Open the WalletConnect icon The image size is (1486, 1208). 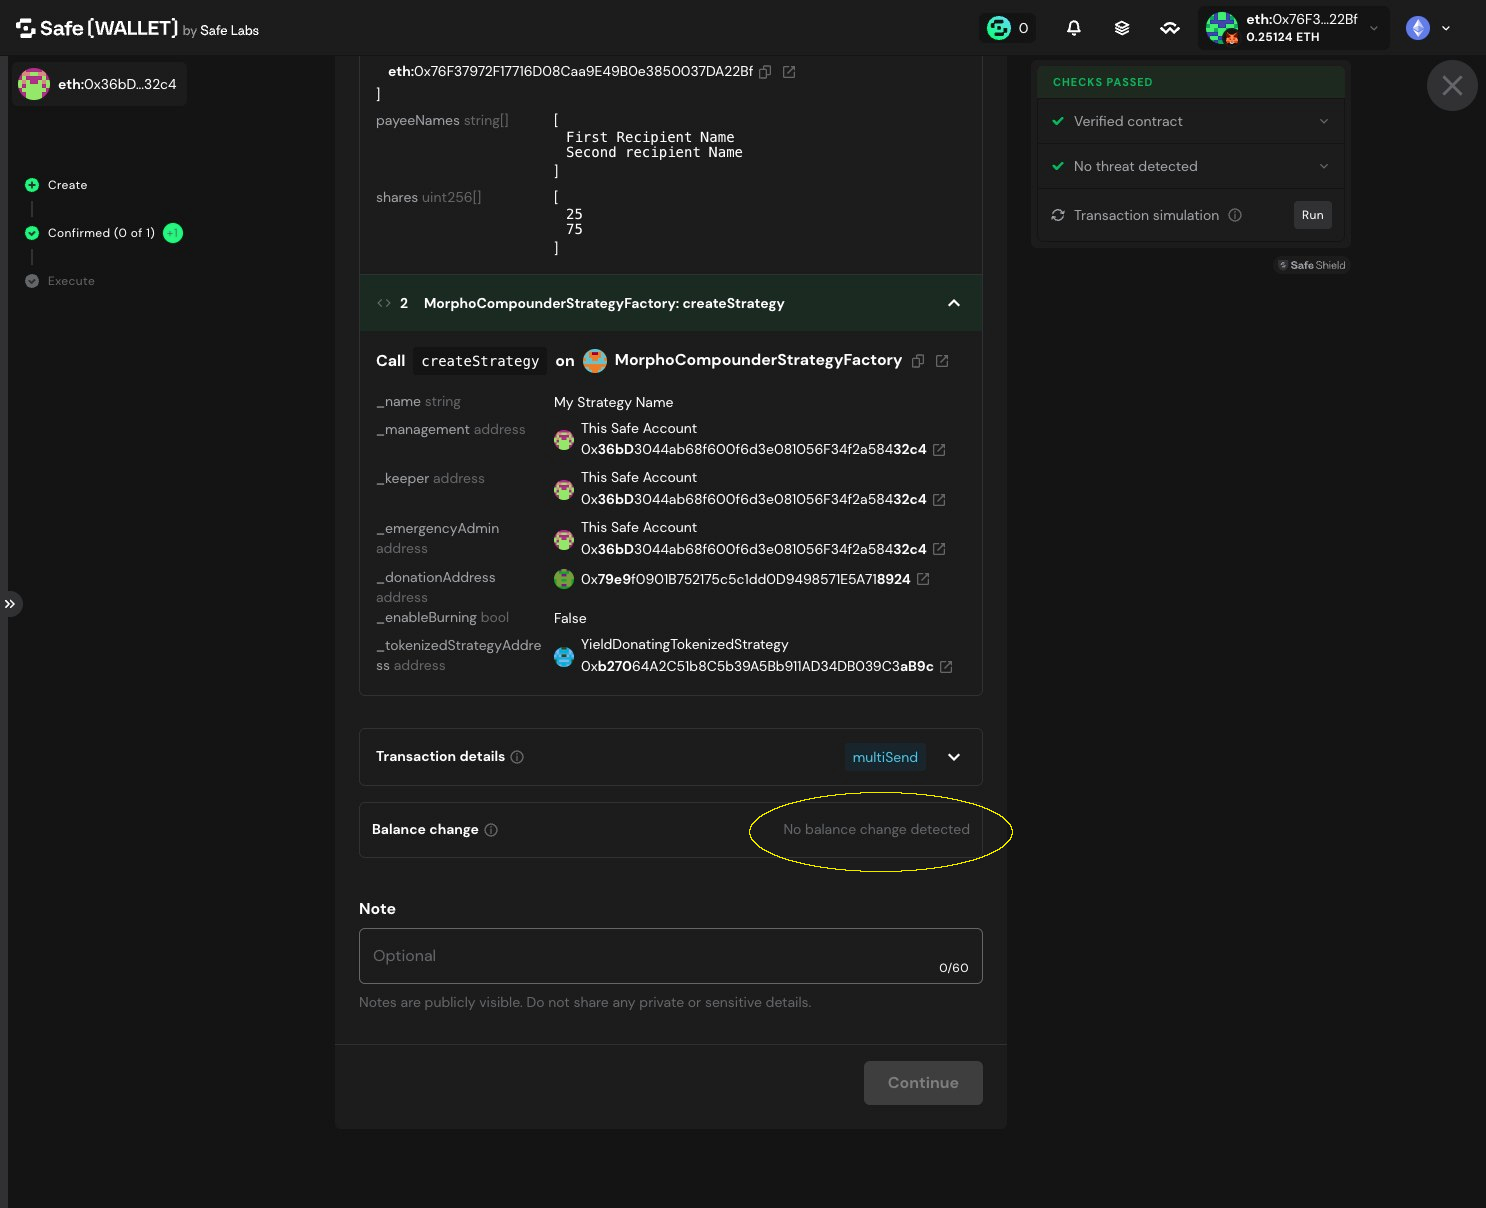pos(1170,28)
